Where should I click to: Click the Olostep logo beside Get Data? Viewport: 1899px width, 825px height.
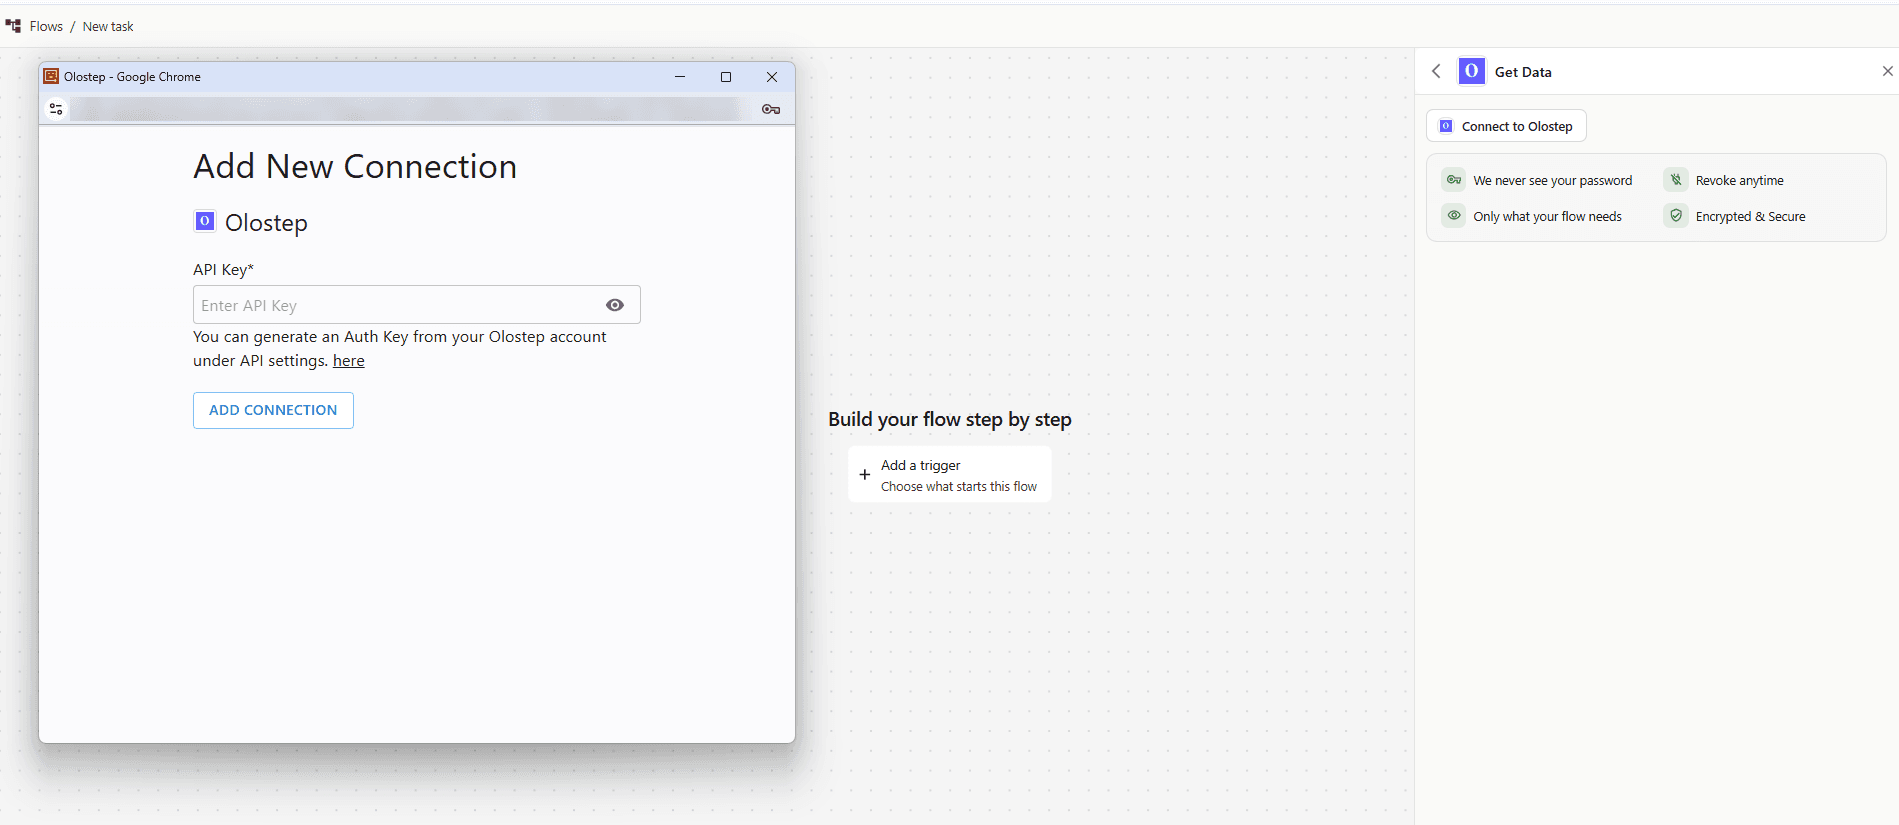point(1471,71)
